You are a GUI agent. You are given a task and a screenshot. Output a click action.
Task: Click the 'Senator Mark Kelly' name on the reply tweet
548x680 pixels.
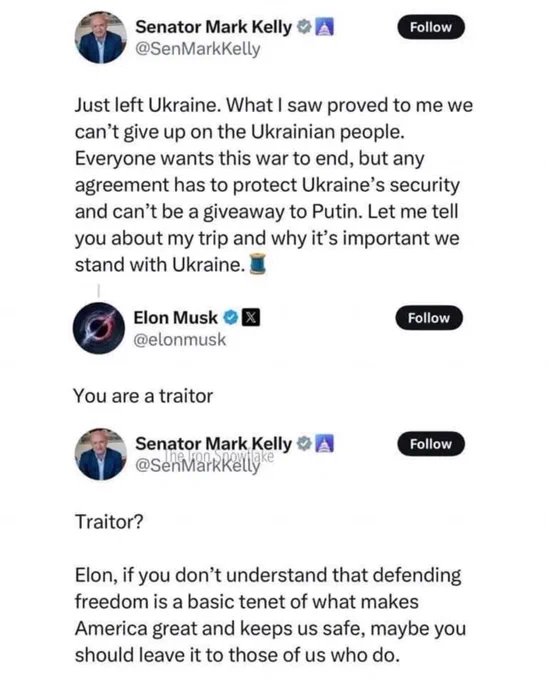pos(214,444)
